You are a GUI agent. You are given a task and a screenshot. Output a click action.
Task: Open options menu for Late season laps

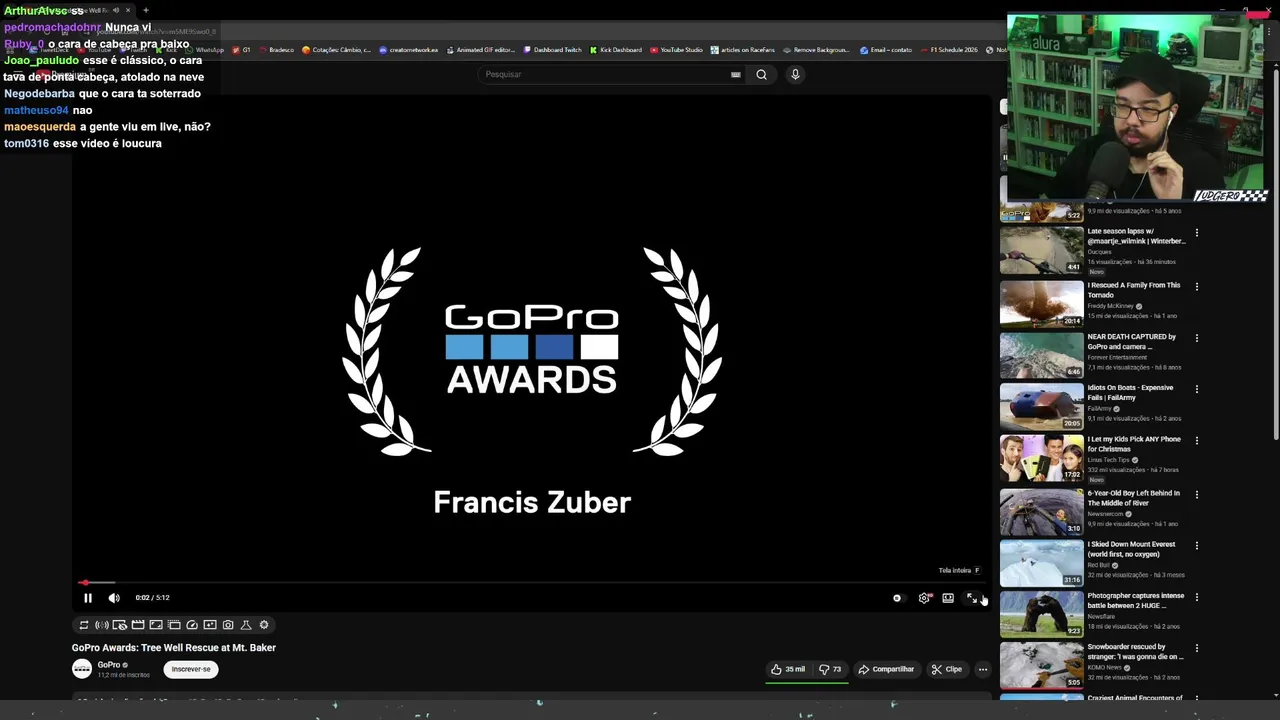point(1197,233)
